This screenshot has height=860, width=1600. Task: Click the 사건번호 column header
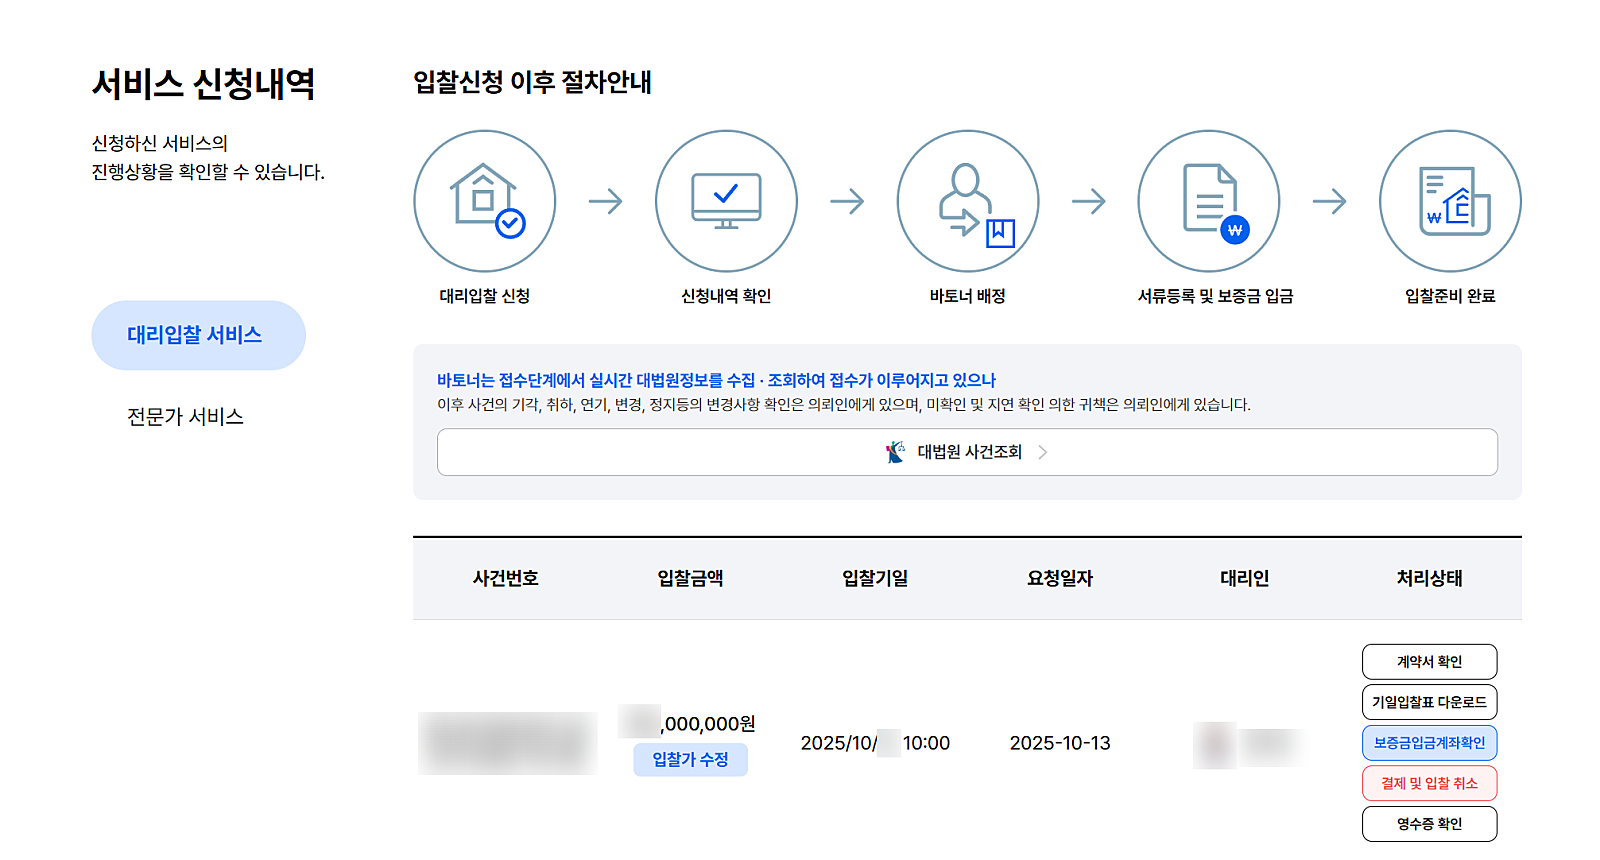click(x=505, y=578)
